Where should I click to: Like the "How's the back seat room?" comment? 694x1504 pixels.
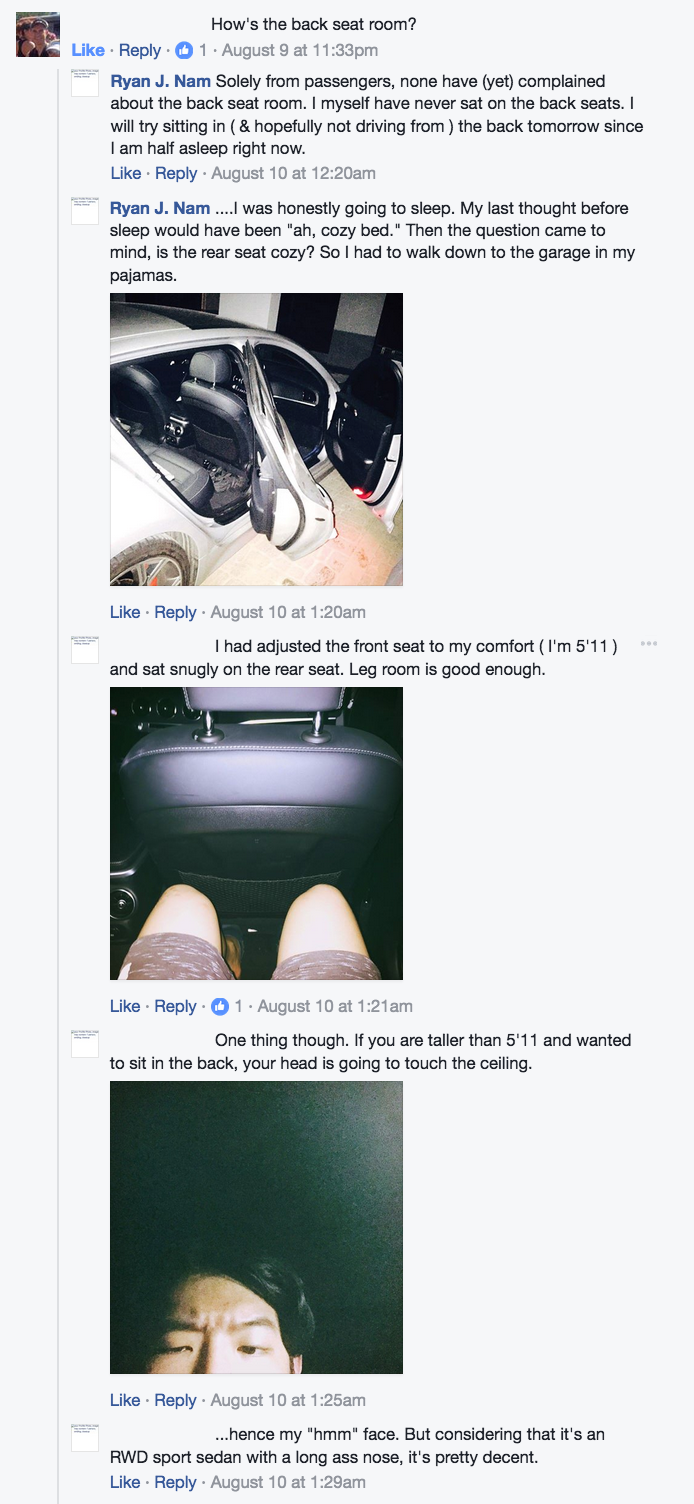[88, 50]
